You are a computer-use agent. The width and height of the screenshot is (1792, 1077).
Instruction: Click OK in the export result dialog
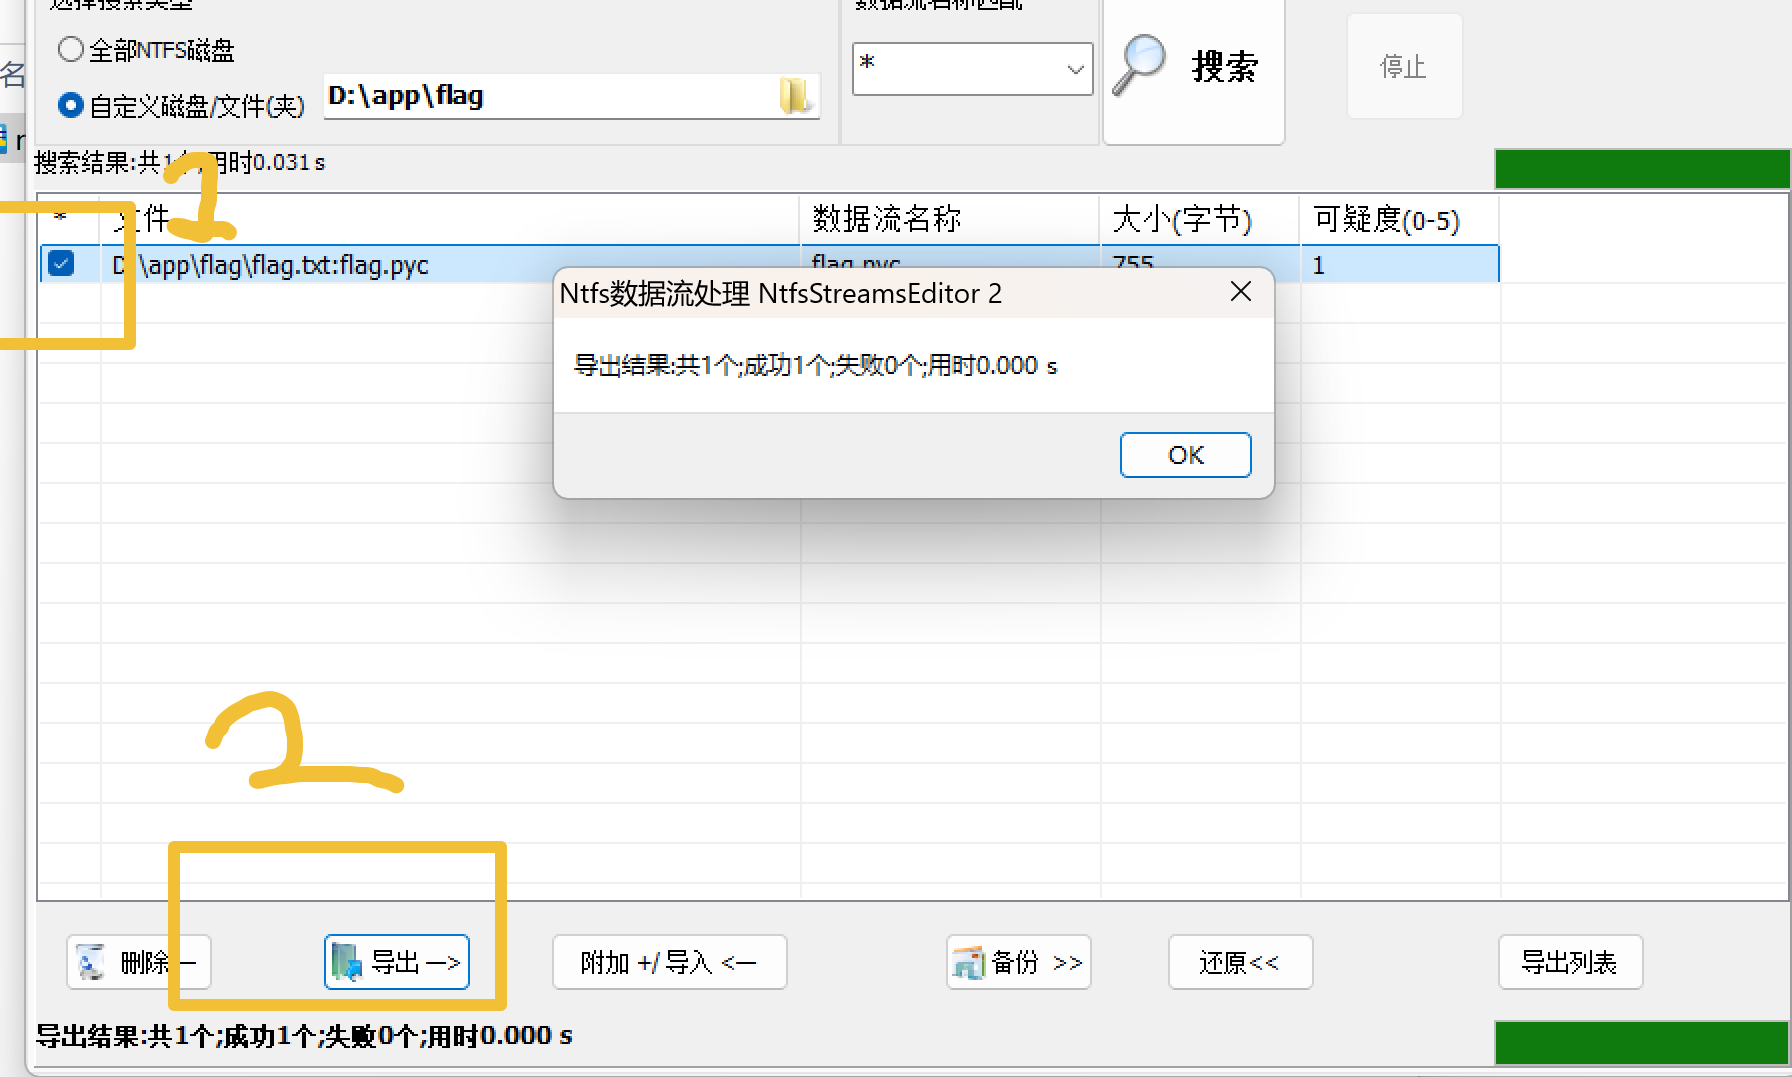[1185, 455]
